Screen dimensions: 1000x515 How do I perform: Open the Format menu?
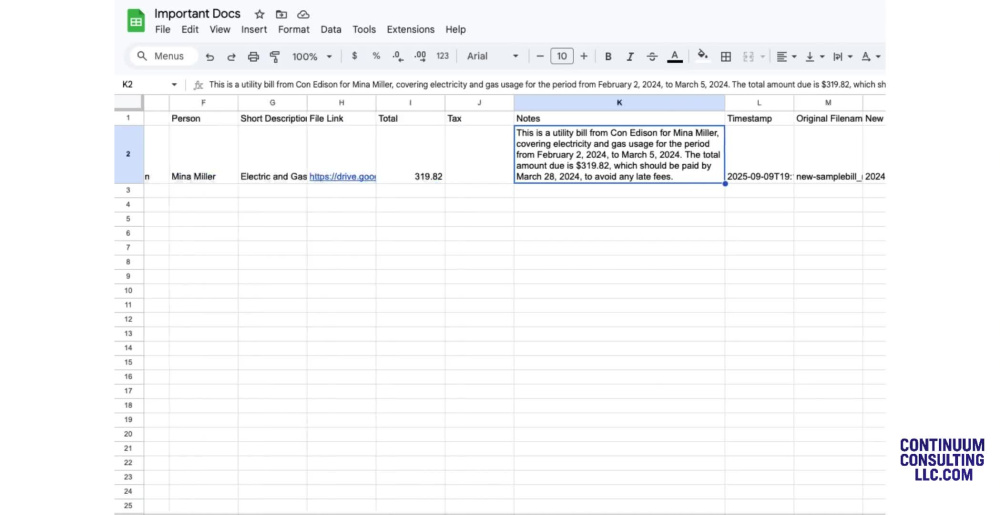(293, 29)
